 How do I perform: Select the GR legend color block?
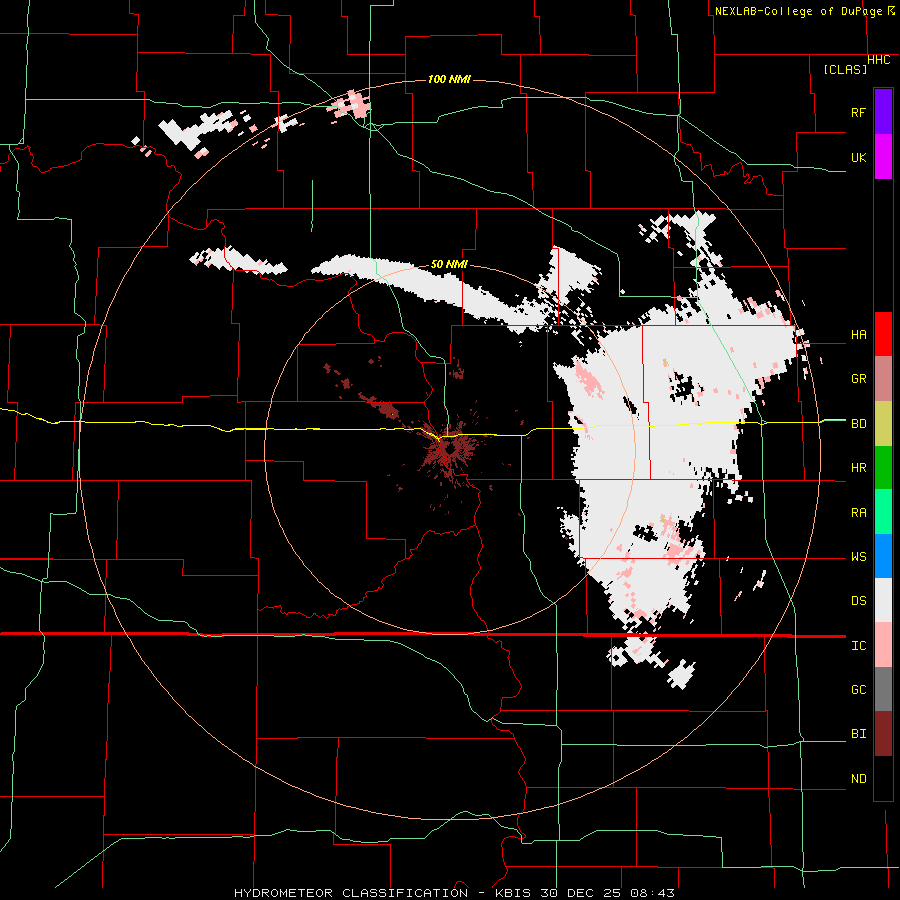coord(883,379)
